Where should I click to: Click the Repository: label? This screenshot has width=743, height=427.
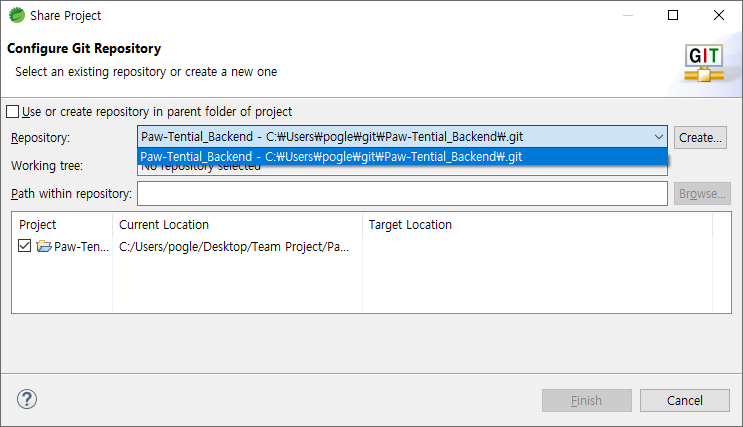[x=40, y=138]
